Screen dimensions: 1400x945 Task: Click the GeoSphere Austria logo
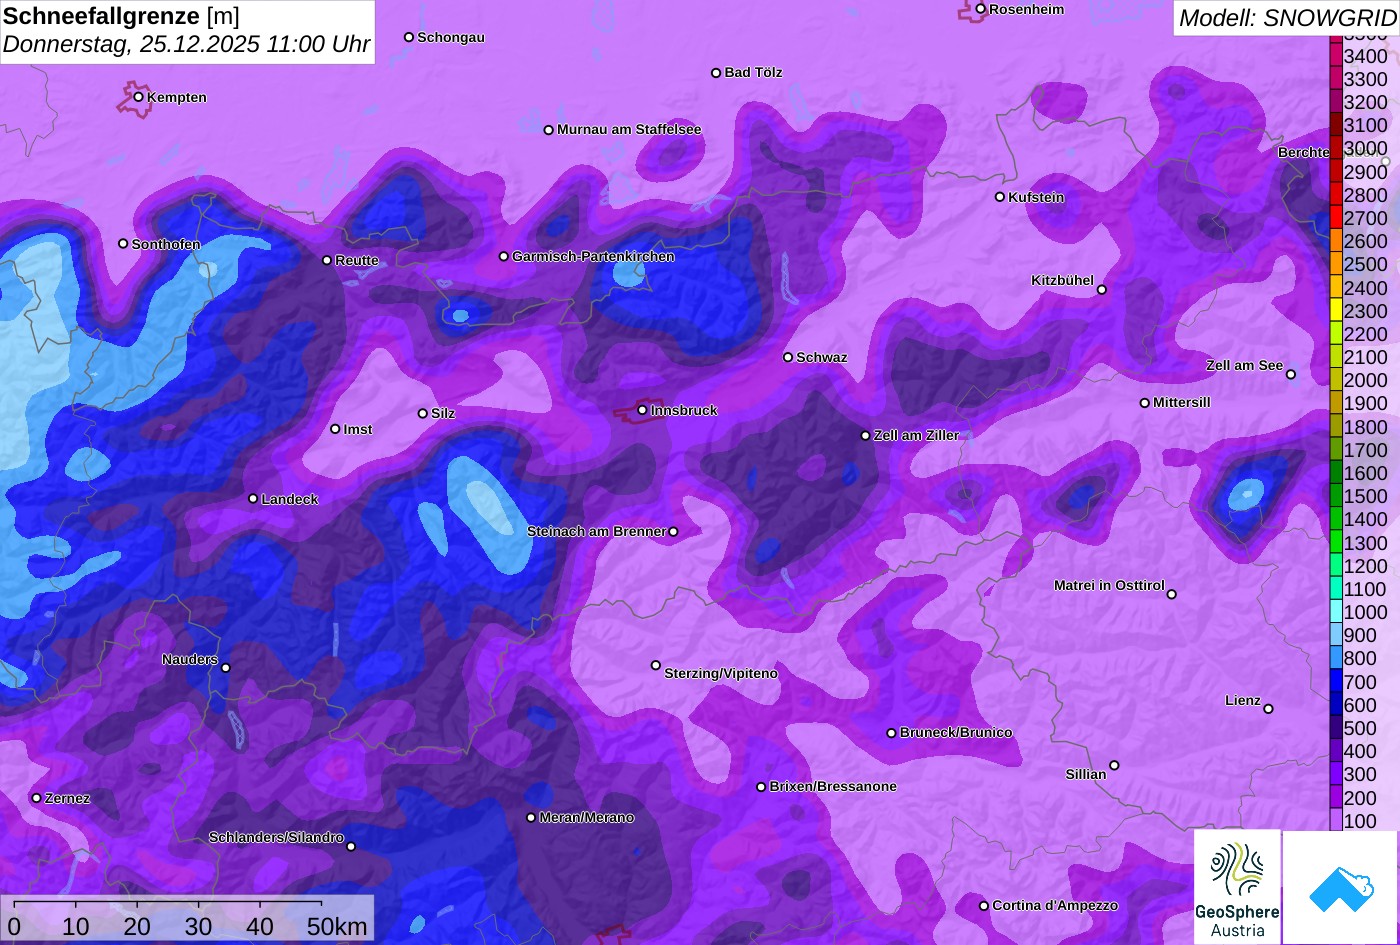point(1237,886)
